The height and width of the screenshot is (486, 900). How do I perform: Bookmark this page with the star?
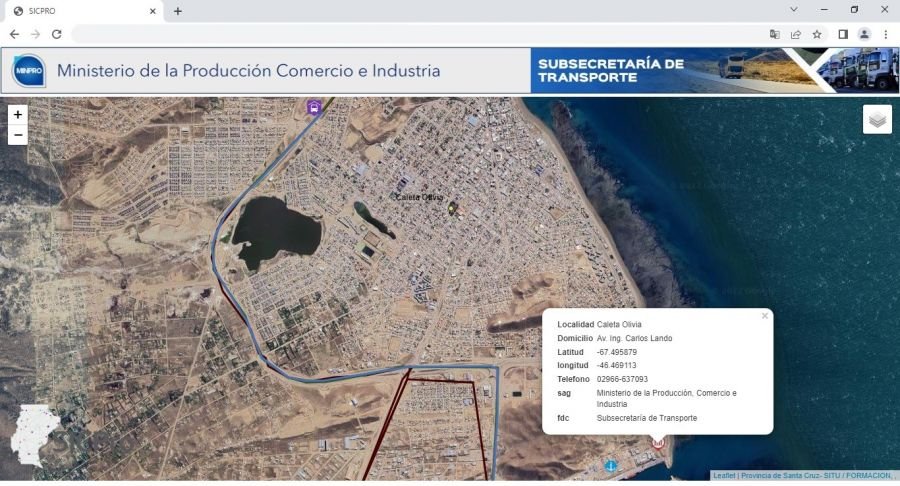pos(817,34)
